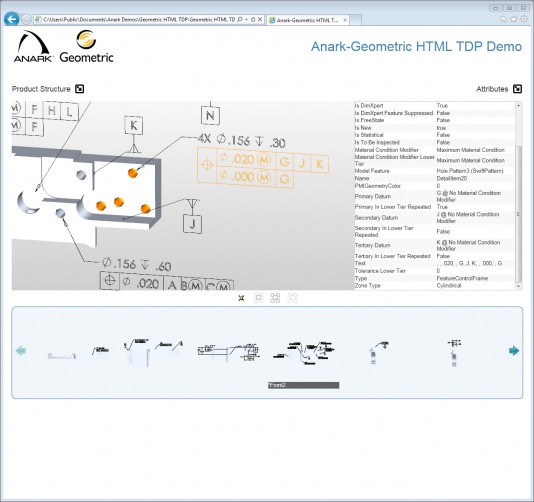Show next views with the right carousel arrow

click(514, 350)
